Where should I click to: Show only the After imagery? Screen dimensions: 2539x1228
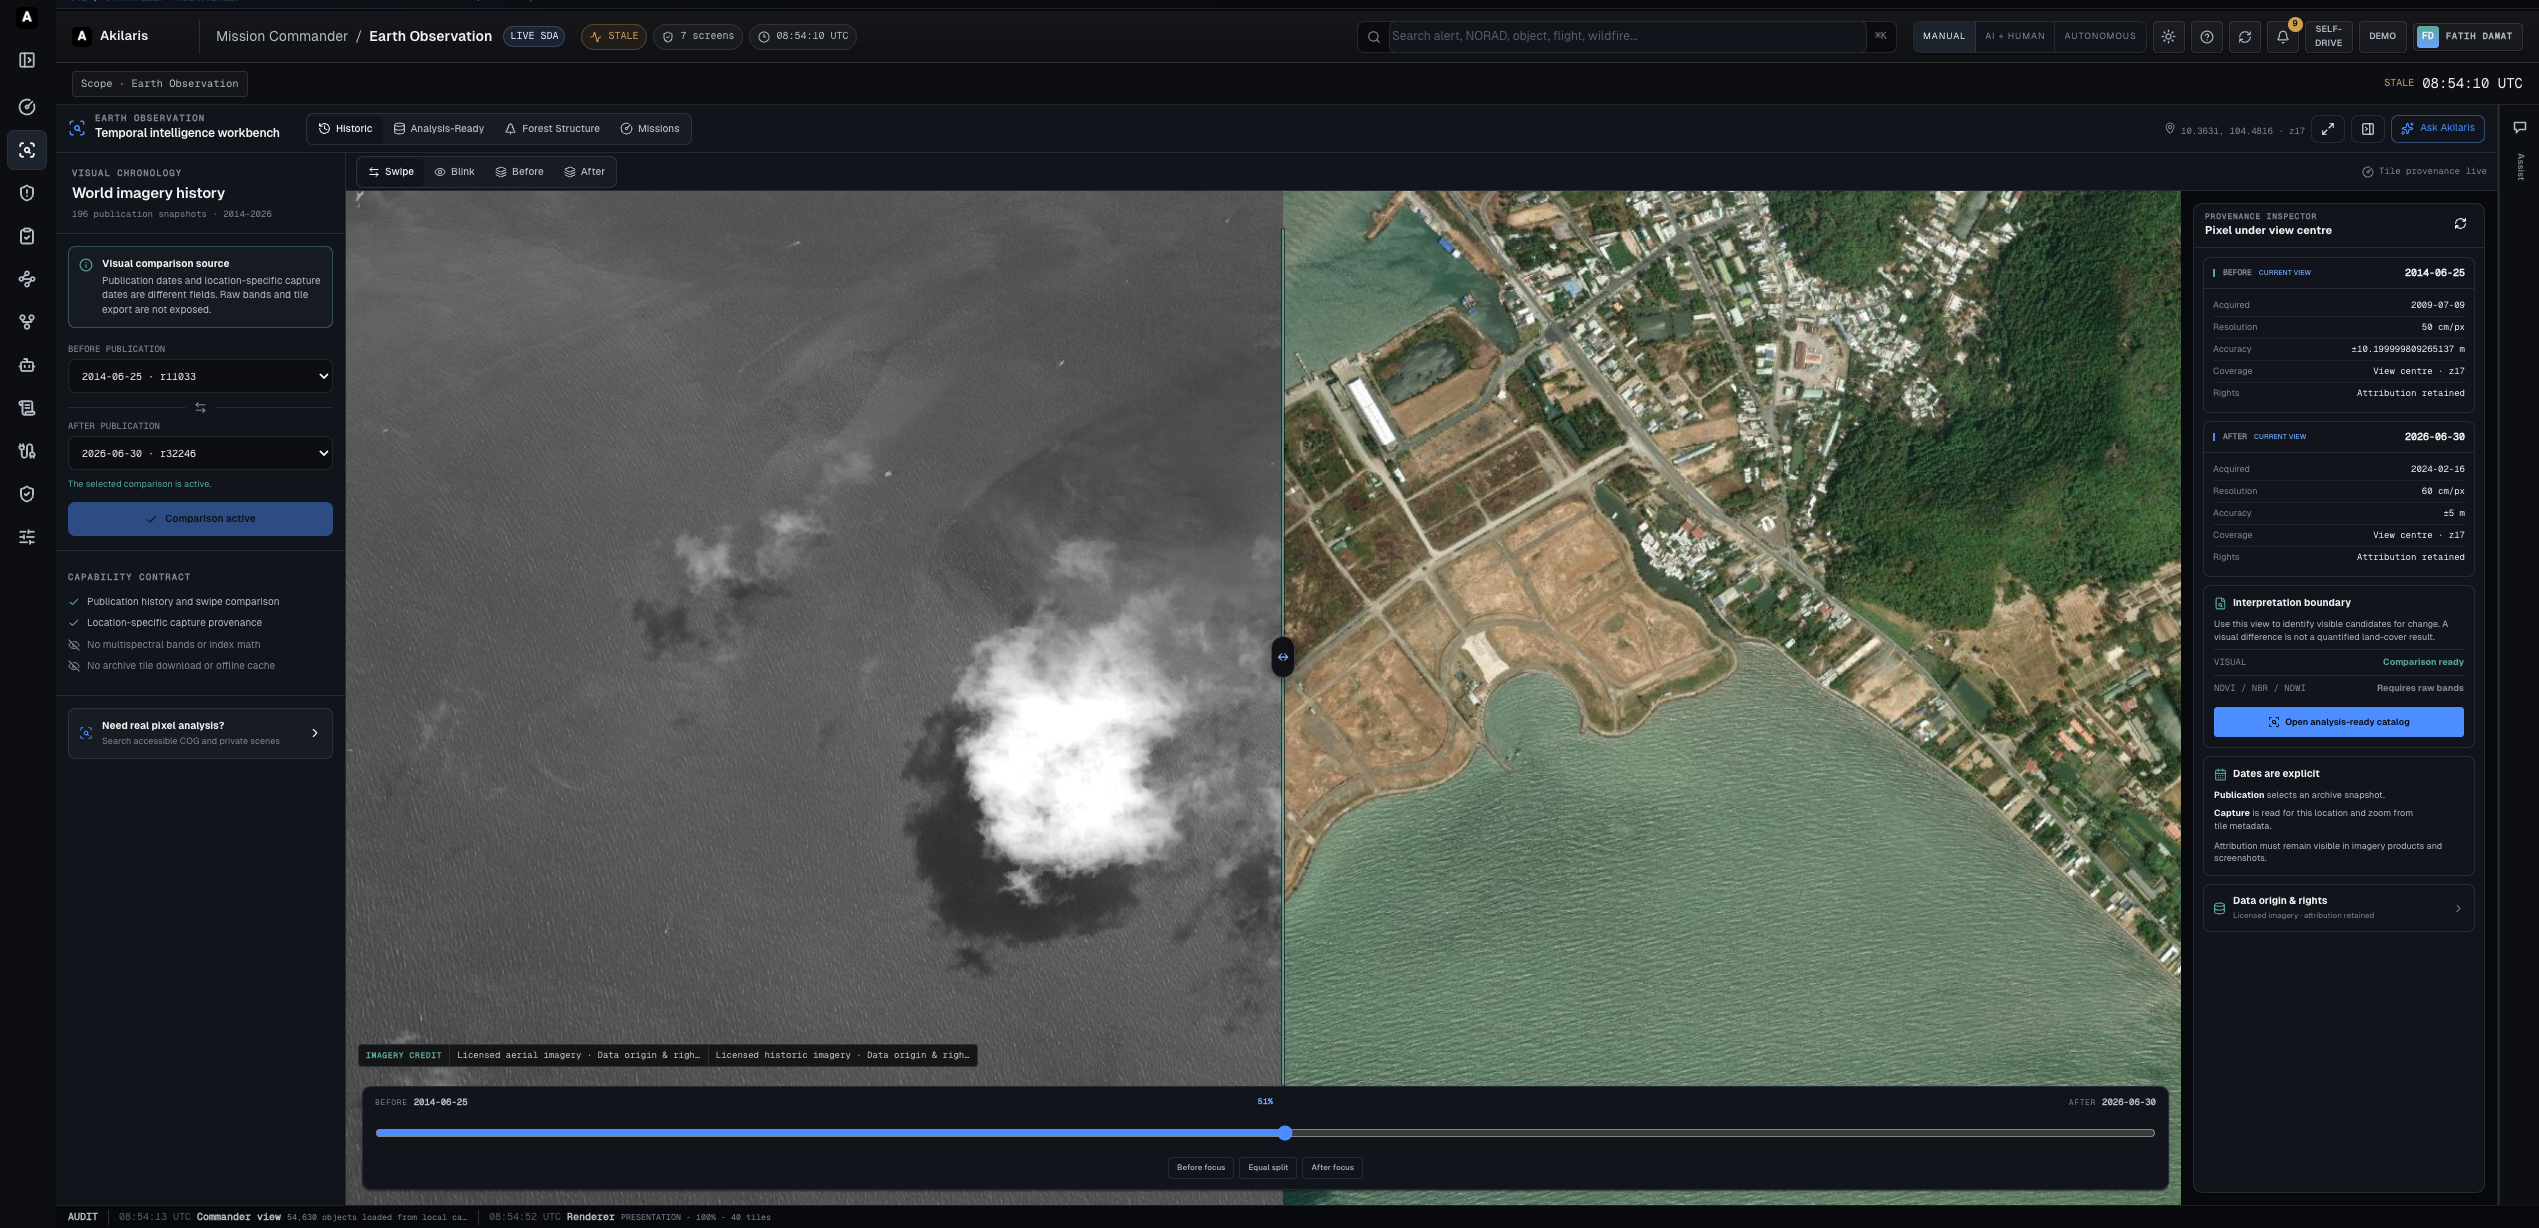coord(585,172)
